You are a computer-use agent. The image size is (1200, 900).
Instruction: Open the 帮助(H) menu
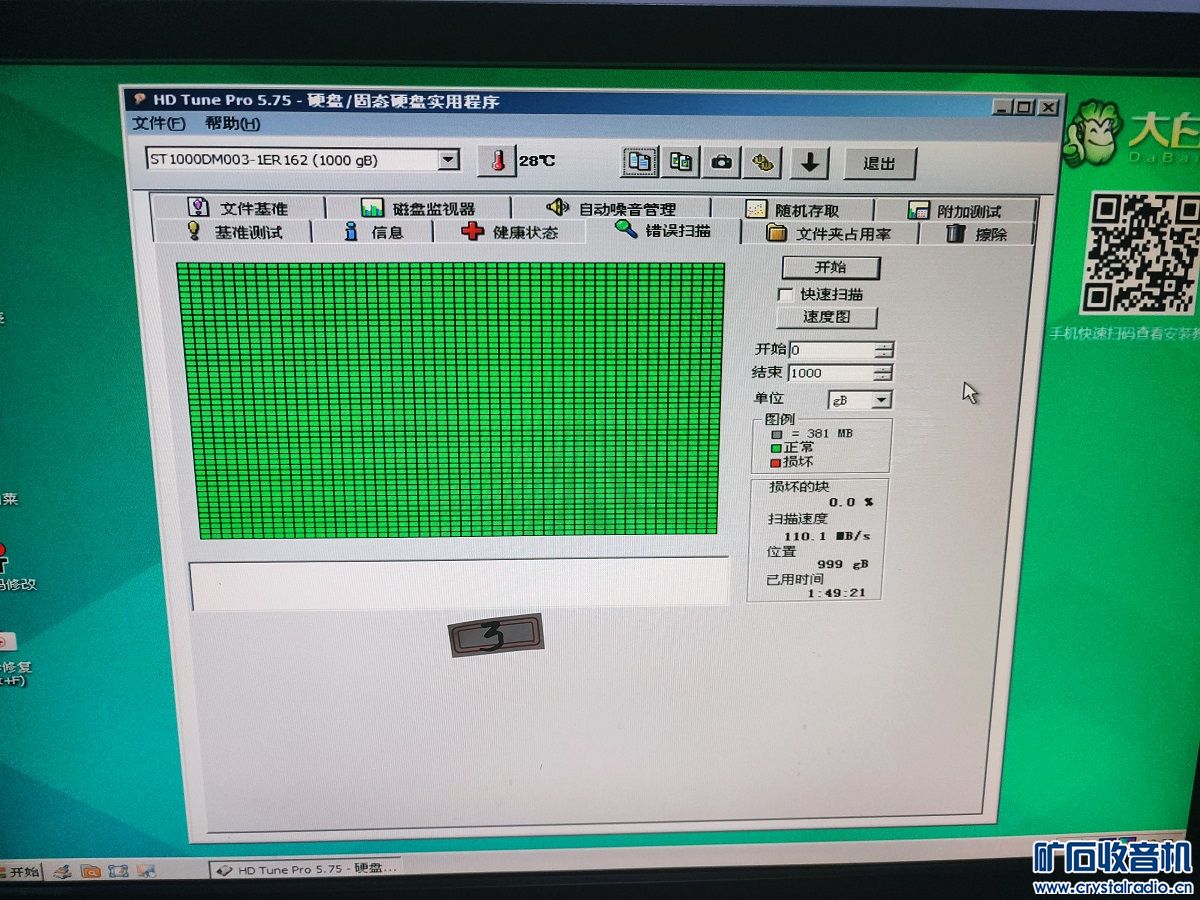tap(232, 123)
